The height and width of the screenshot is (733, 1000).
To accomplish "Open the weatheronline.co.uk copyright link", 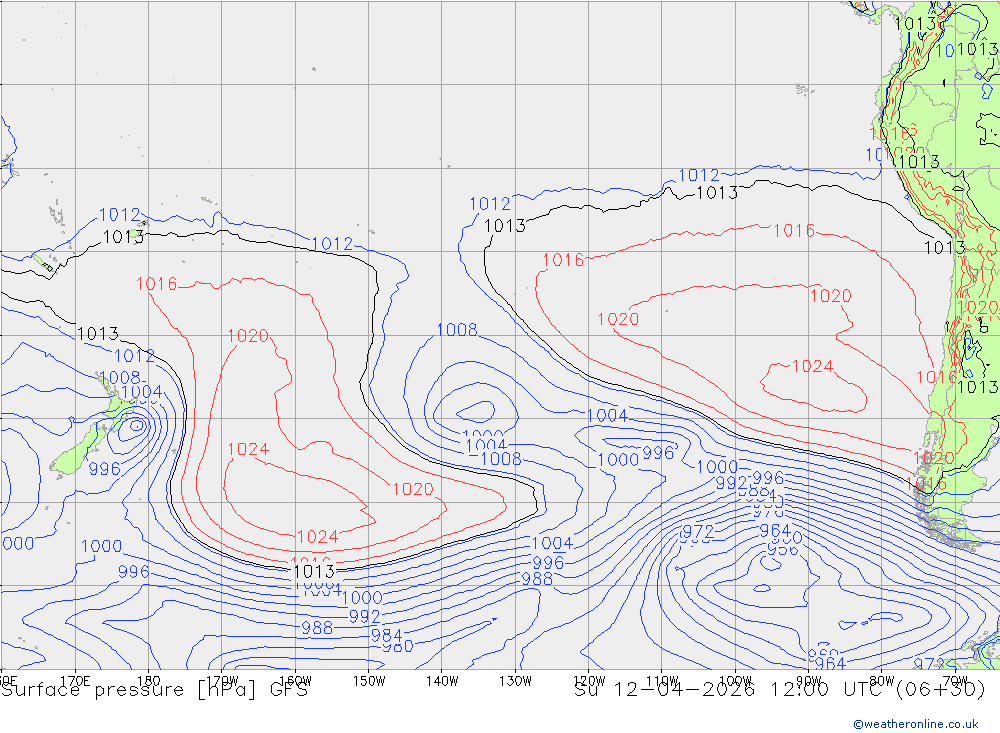I will click(x=916, y=724).
